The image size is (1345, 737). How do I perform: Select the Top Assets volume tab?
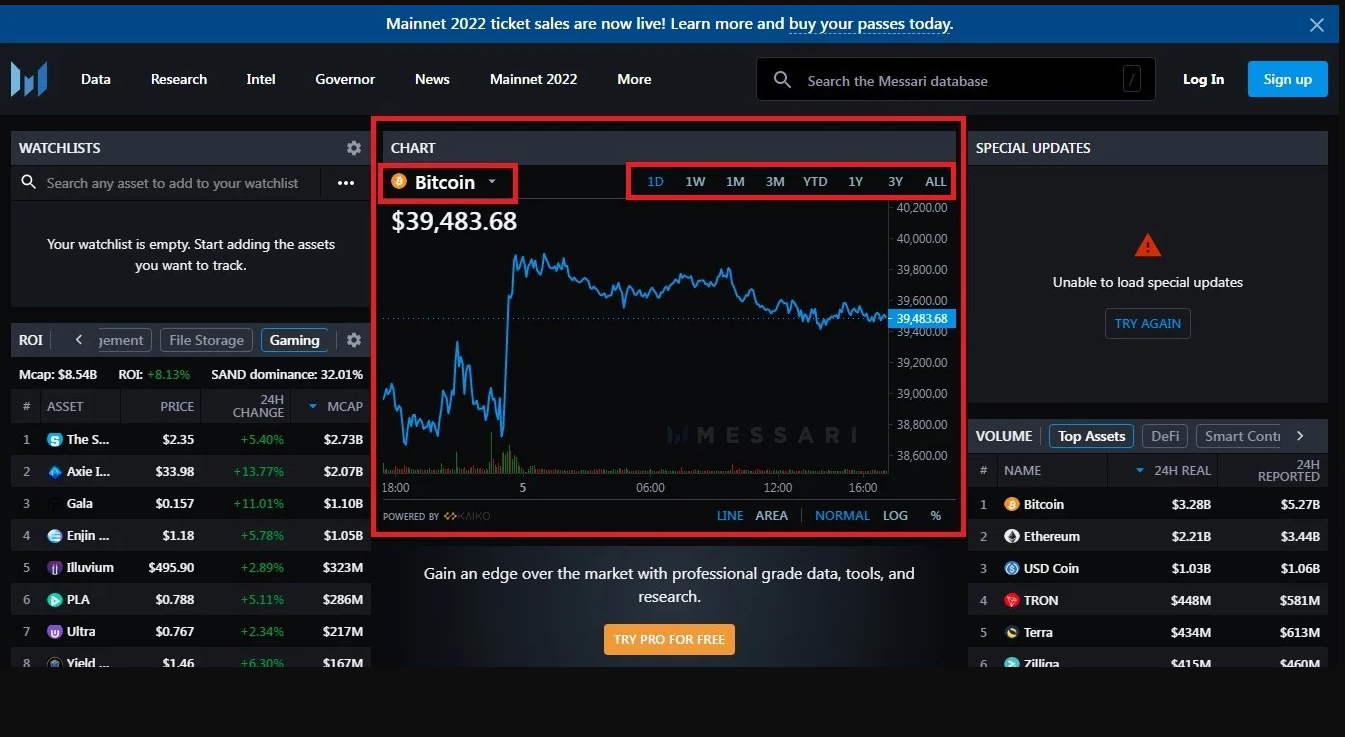tap(1092, 436)
